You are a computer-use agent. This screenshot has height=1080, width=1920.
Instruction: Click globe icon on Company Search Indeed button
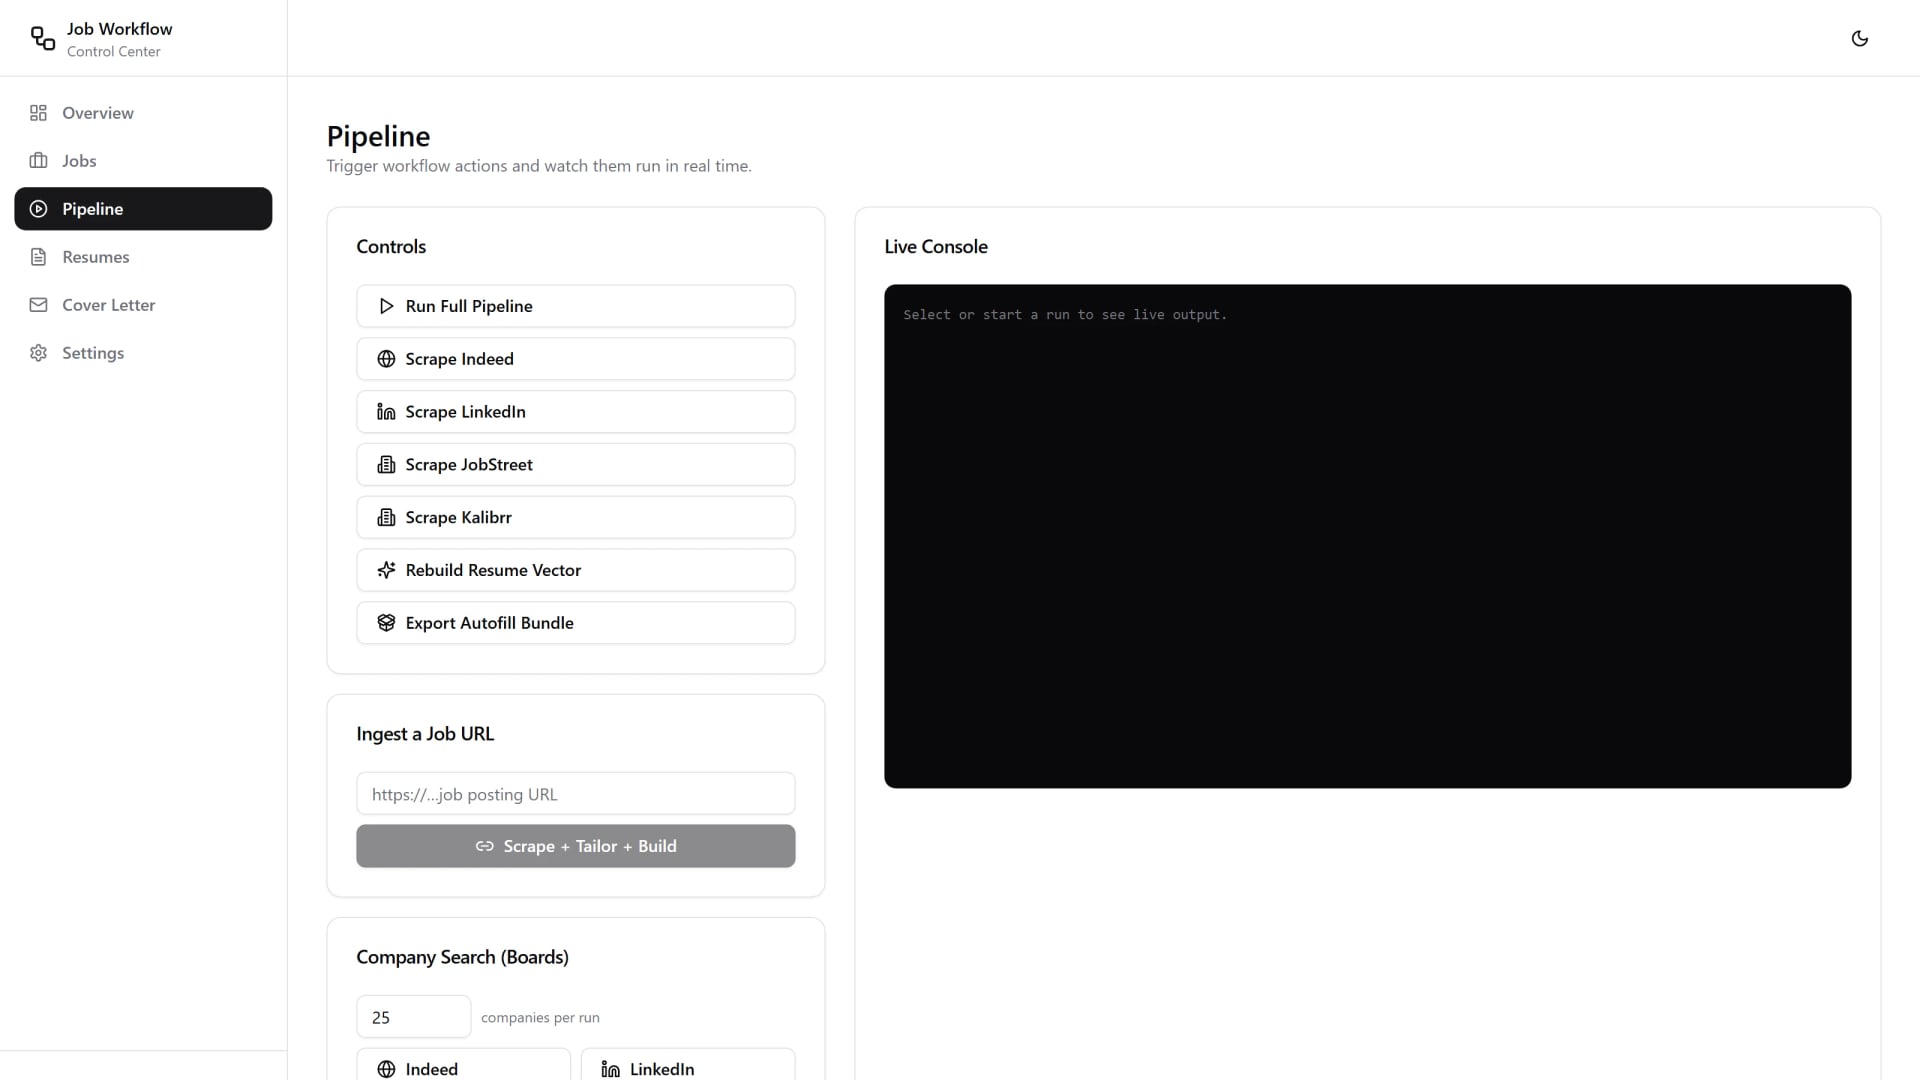[x=386, y=1069]
